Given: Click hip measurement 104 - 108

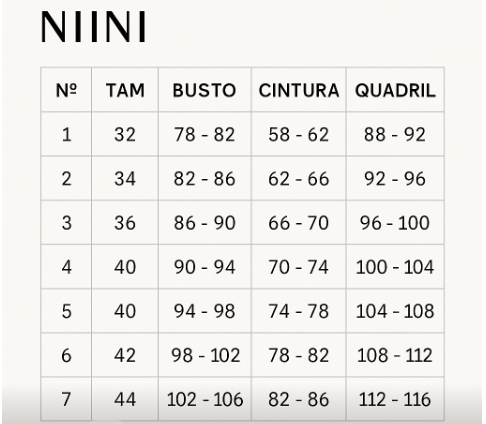Looking at the screenshot, I should (395, 311).
